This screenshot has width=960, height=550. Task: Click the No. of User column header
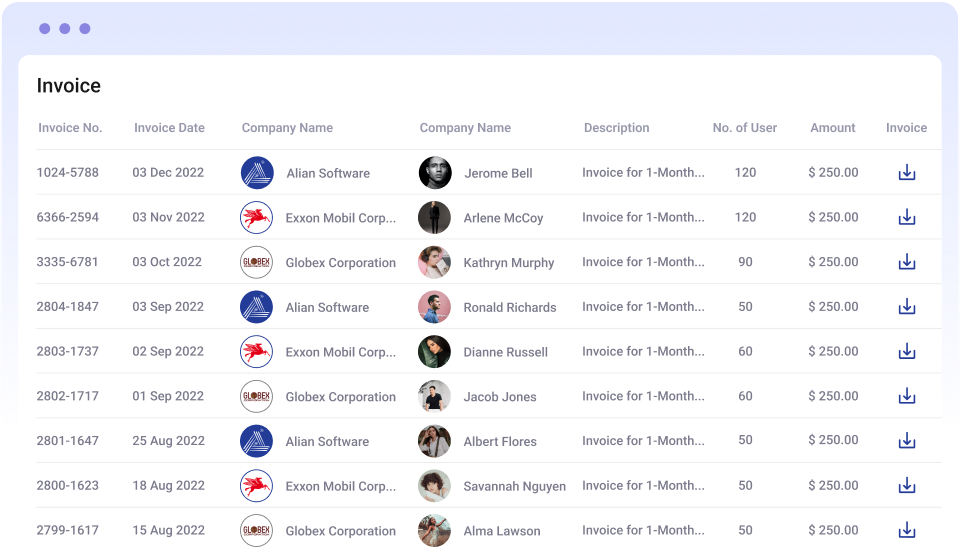tap(744, 128)
